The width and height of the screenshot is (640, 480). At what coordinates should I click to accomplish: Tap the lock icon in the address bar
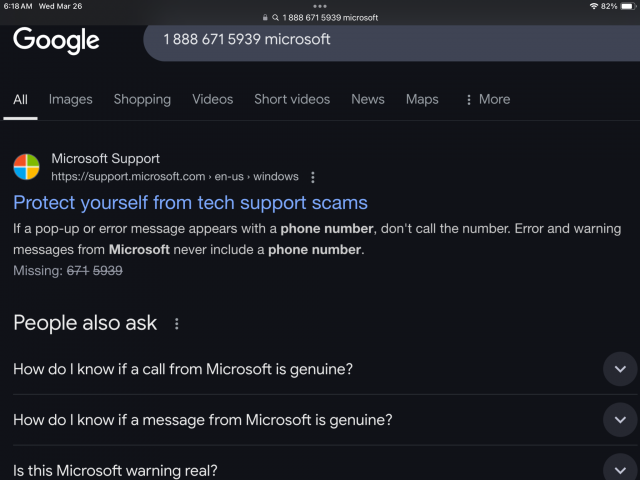[x=265, y=18]
